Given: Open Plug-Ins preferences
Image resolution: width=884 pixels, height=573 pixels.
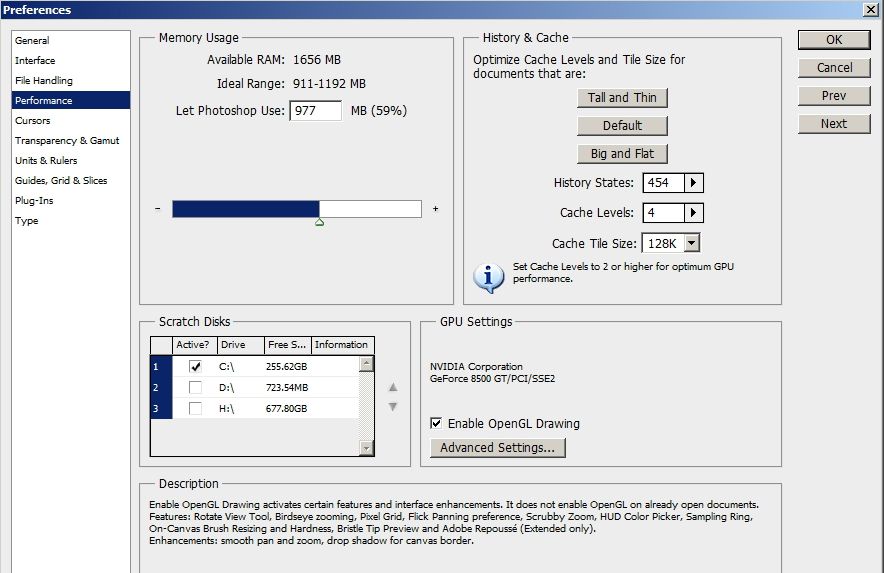Looking at the screenshot, I should pyautogui.click(x=70, y=201).
